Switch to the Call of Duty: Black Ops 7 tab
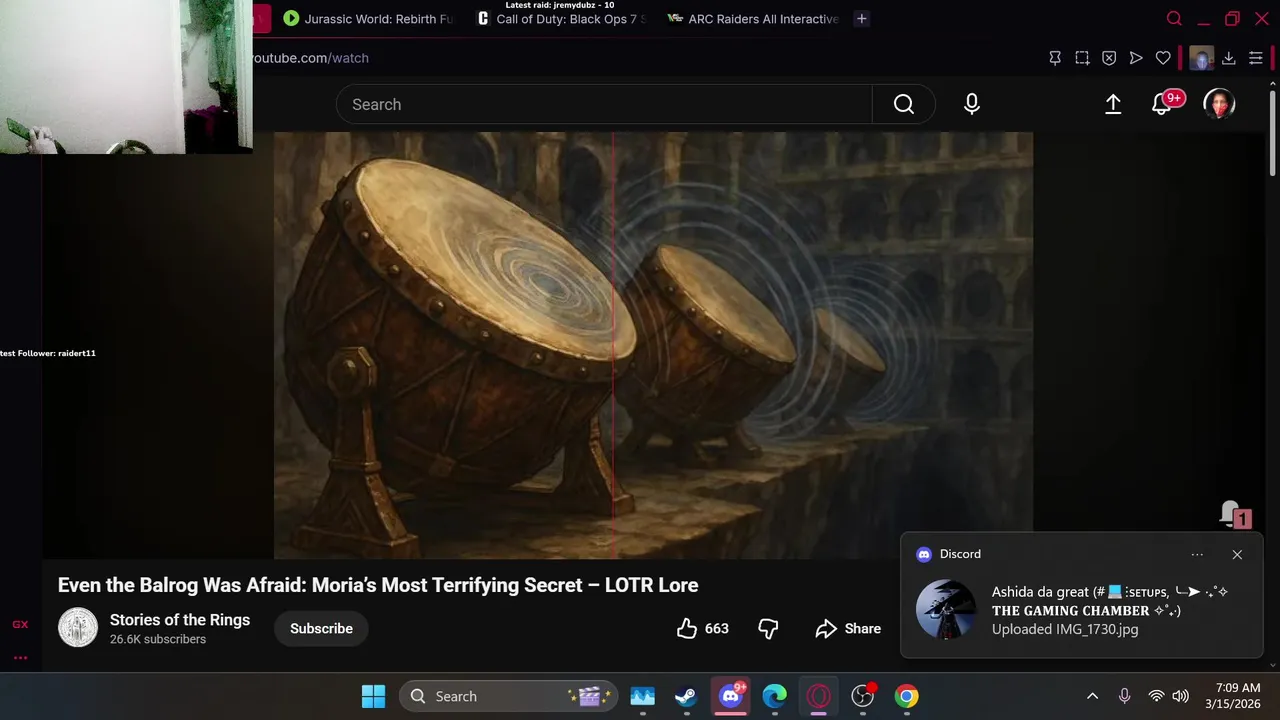This screenshot has height=720, width=1280. (562, 18)
